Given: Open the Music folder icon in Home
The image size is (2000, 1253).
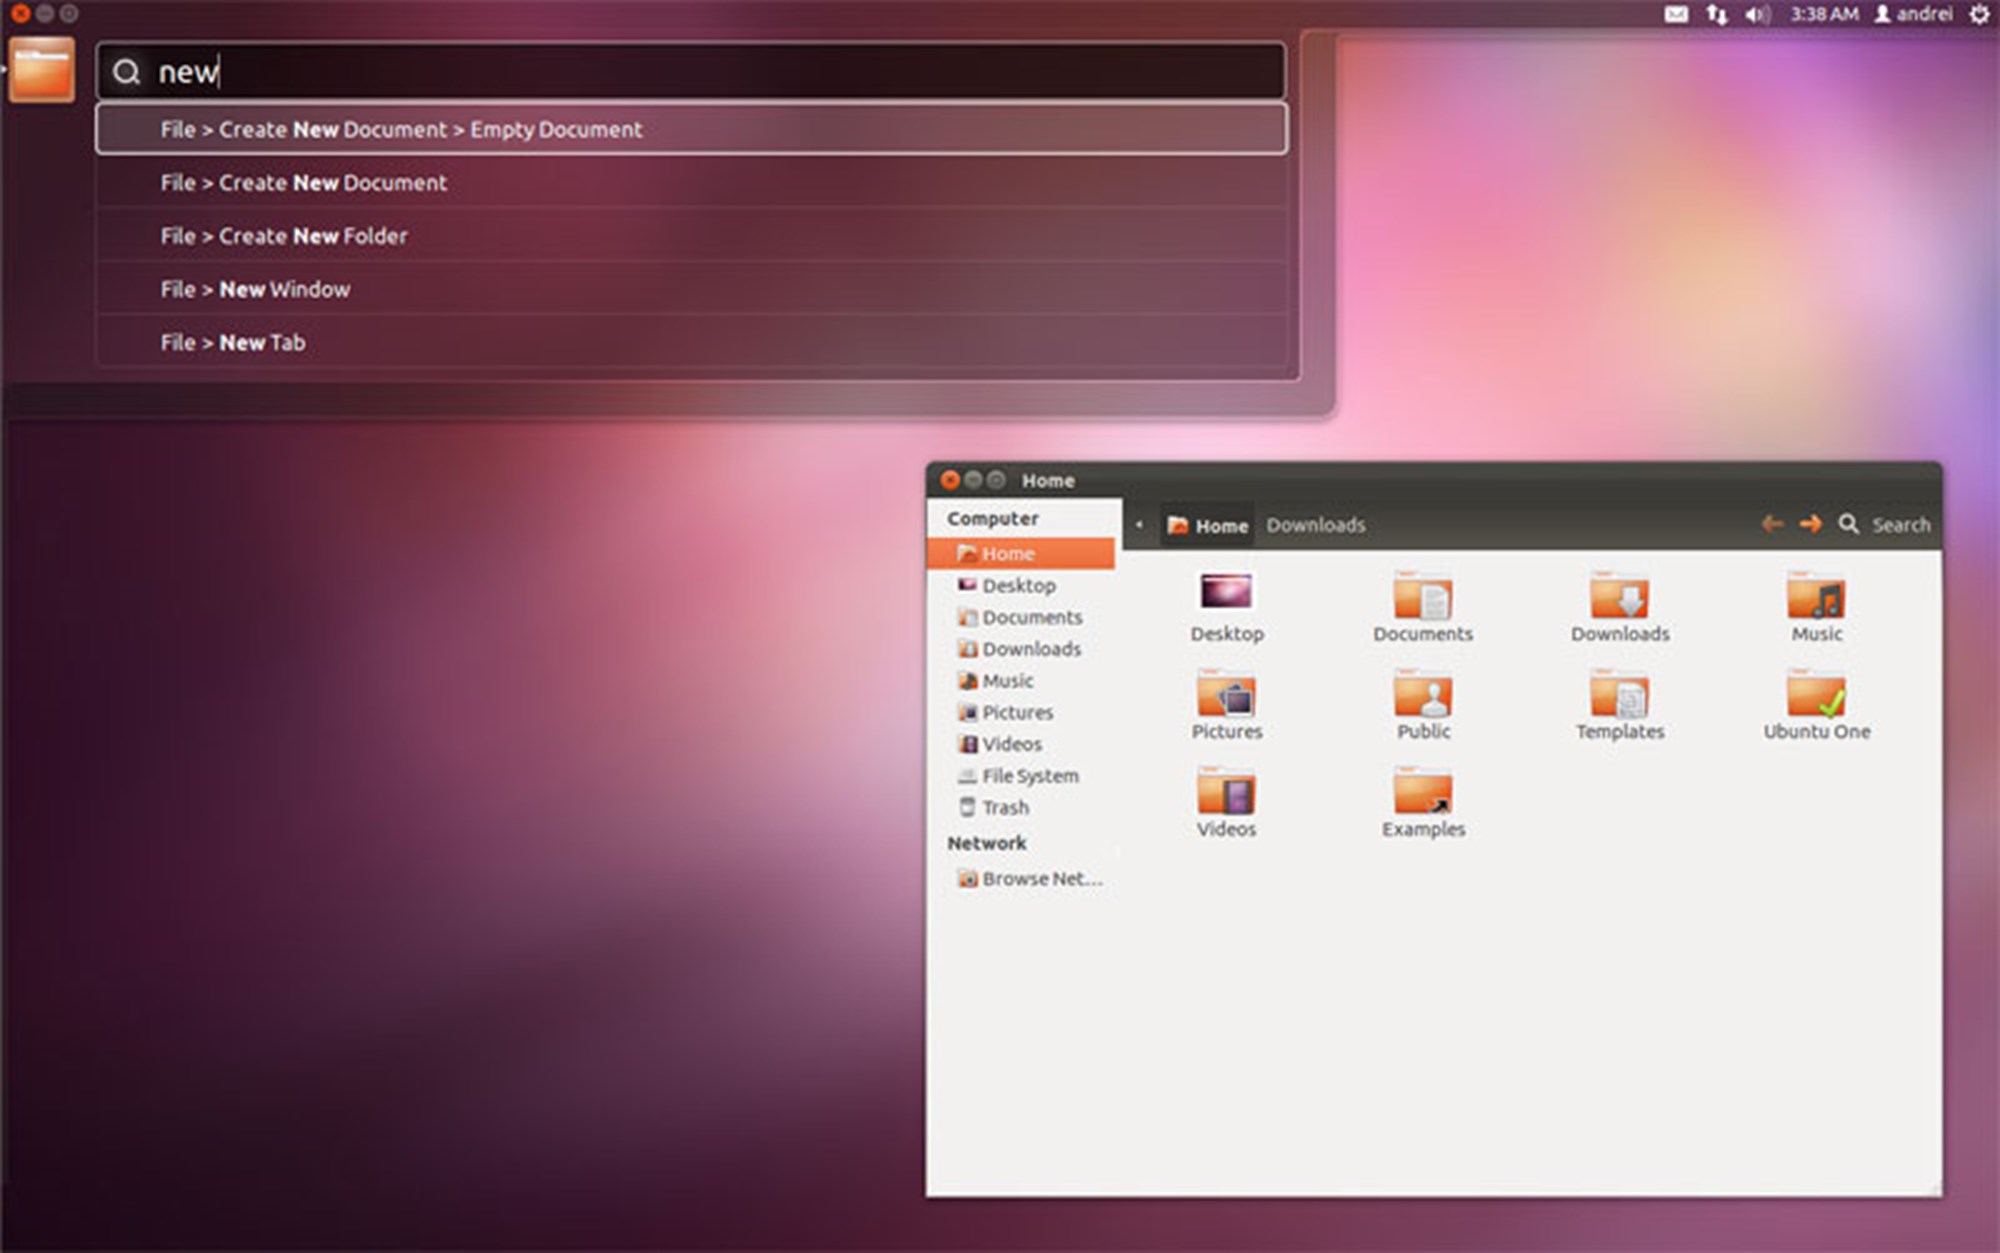Looking at the screenshot, I should click(x=1816, y=596).
